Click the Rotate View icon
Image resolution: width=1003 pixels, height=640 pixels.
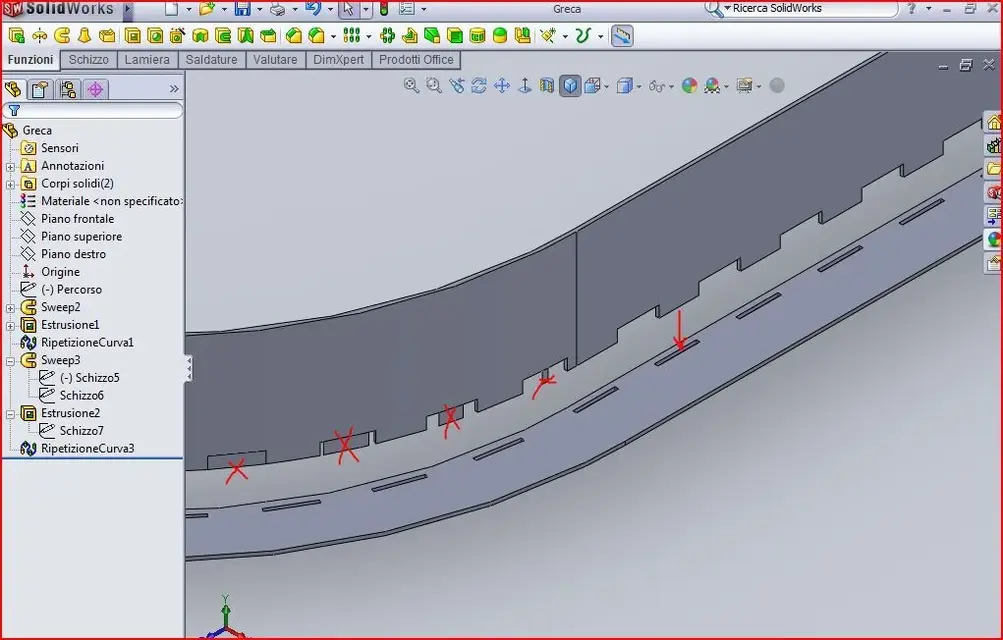point(478,86)
